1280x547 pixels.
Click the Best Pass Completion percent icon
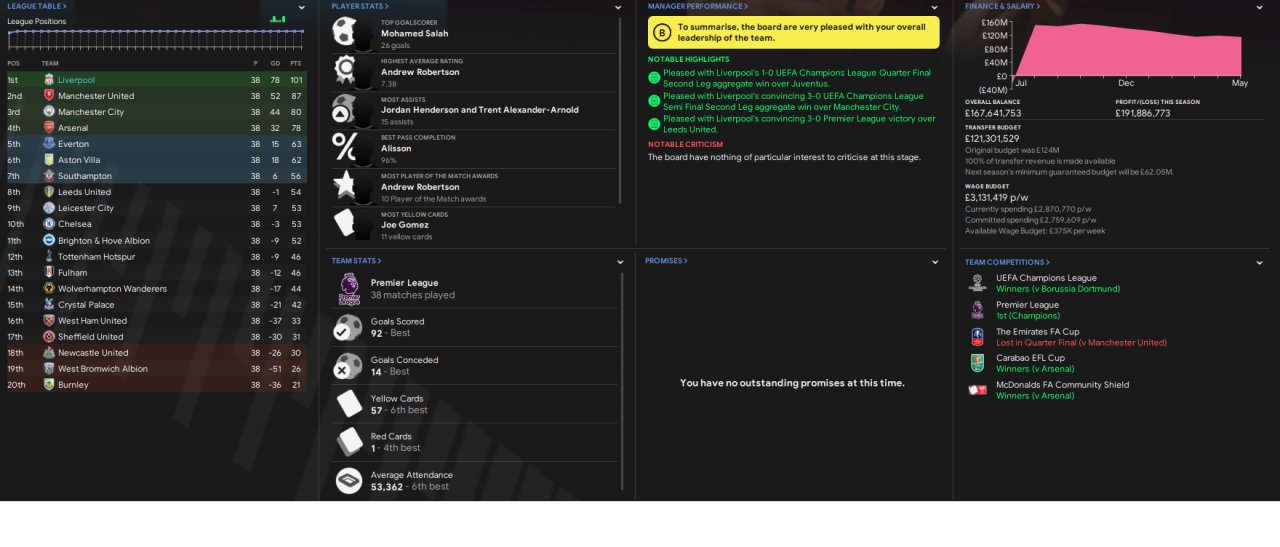344,148
